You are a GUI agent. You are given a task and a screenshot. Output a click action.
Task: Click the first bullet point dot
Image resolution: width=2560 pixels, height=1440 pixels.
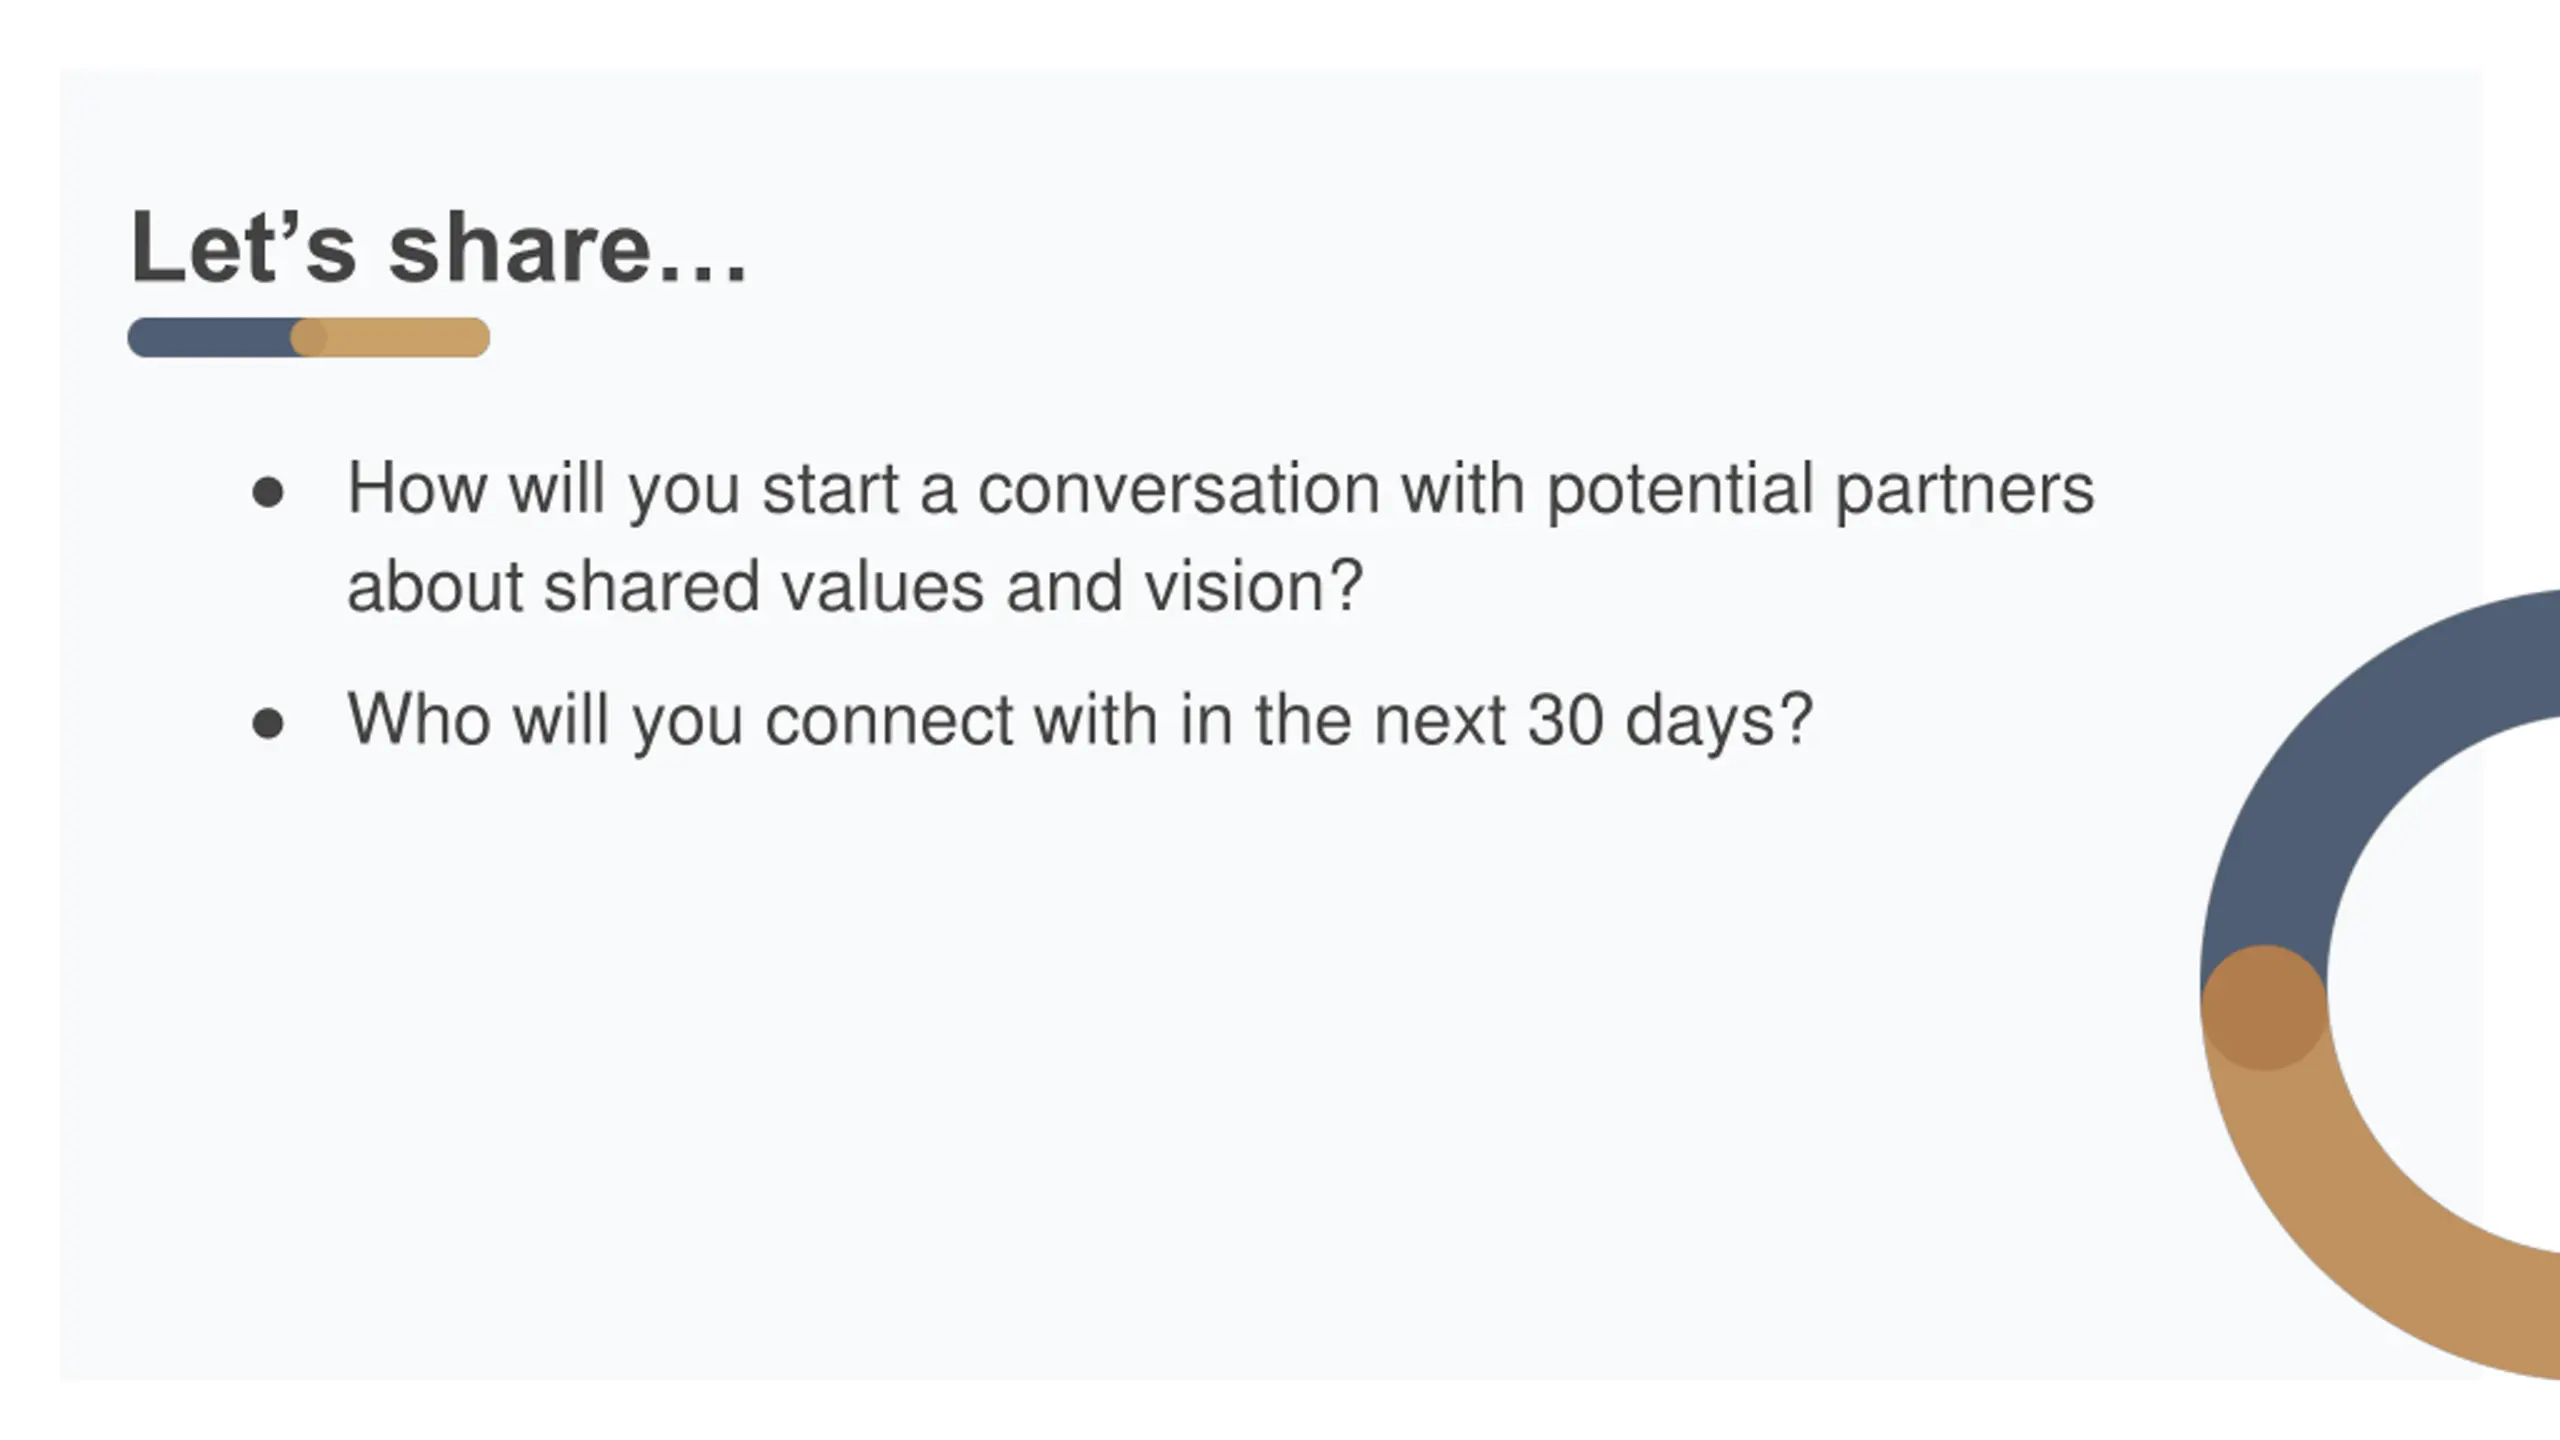pos(268,492)
